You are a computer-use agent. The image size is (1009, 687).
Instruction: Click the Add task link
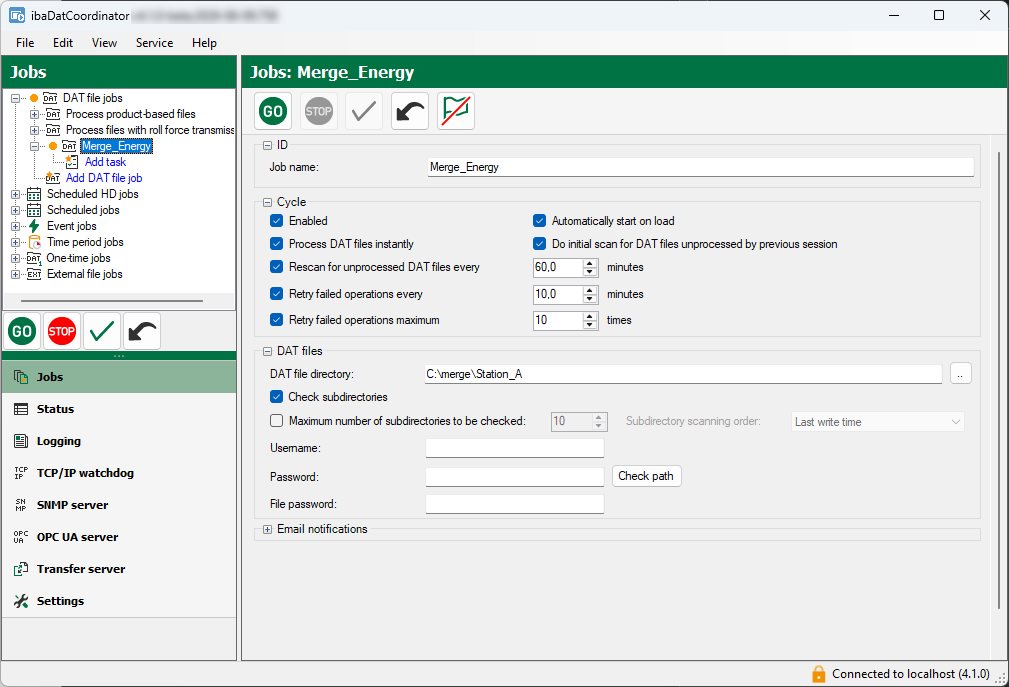coord(106,162)
